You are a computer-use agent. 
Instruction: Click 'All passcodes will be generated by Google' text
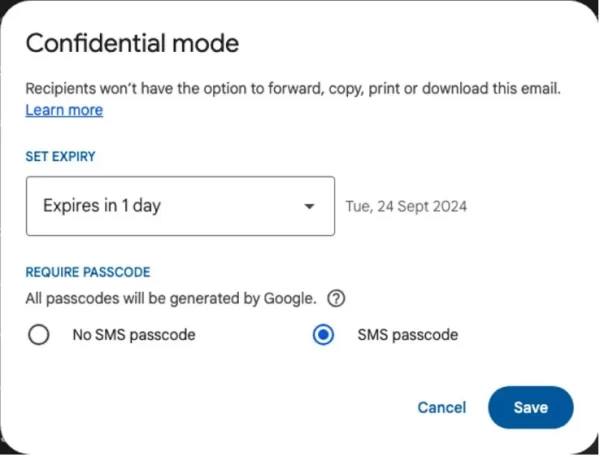171,299
